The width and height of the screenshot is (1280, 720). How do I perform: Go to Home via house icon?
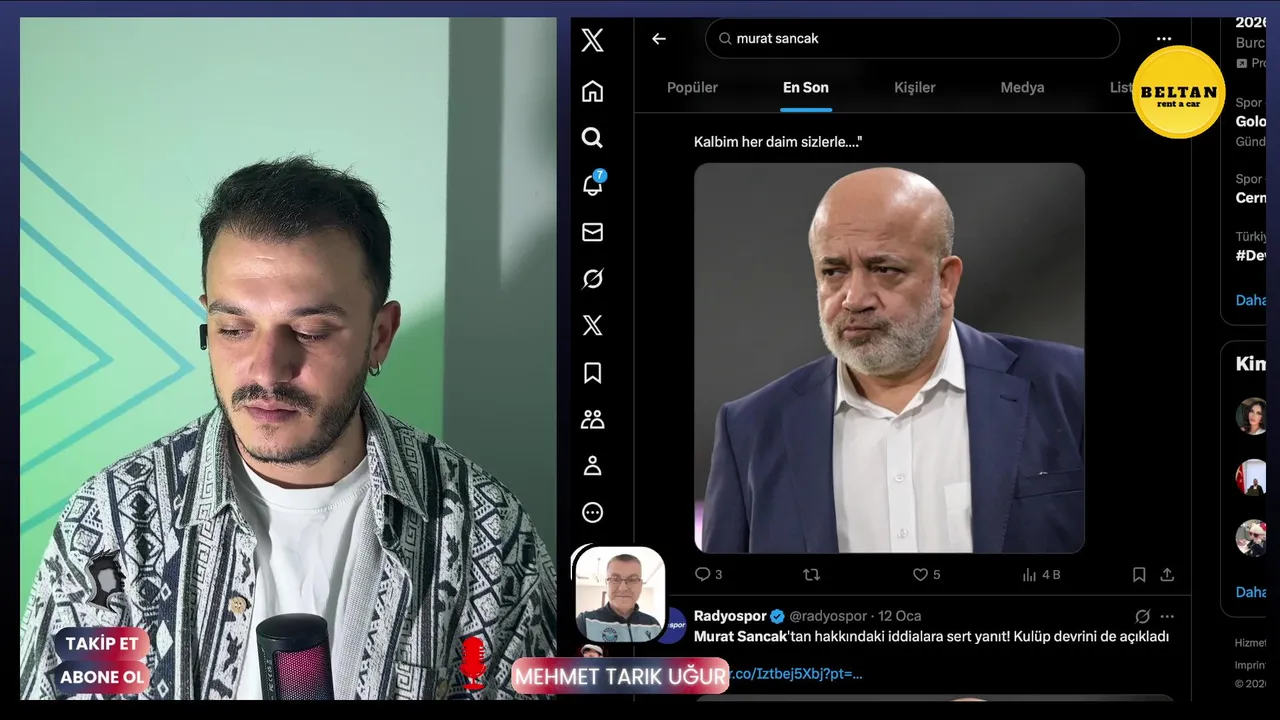(x=592, y=91)
